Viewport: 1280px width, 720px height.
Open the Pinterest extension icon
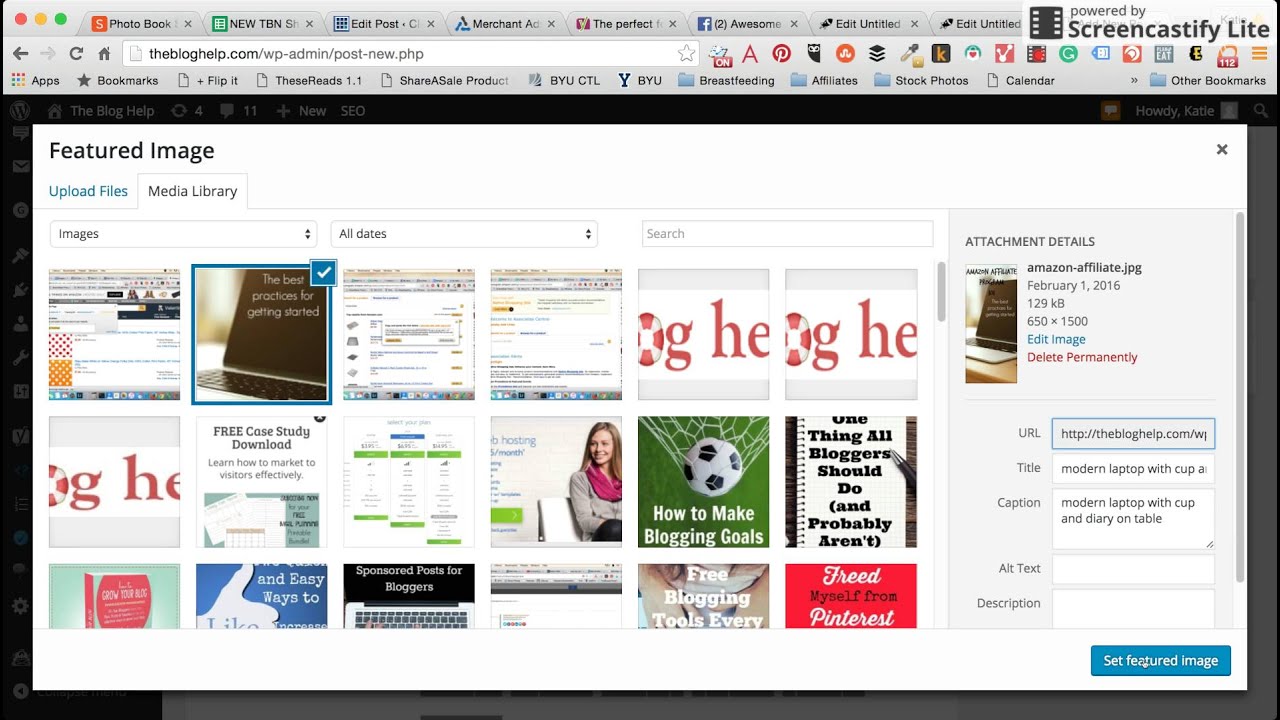pos(781,54)
